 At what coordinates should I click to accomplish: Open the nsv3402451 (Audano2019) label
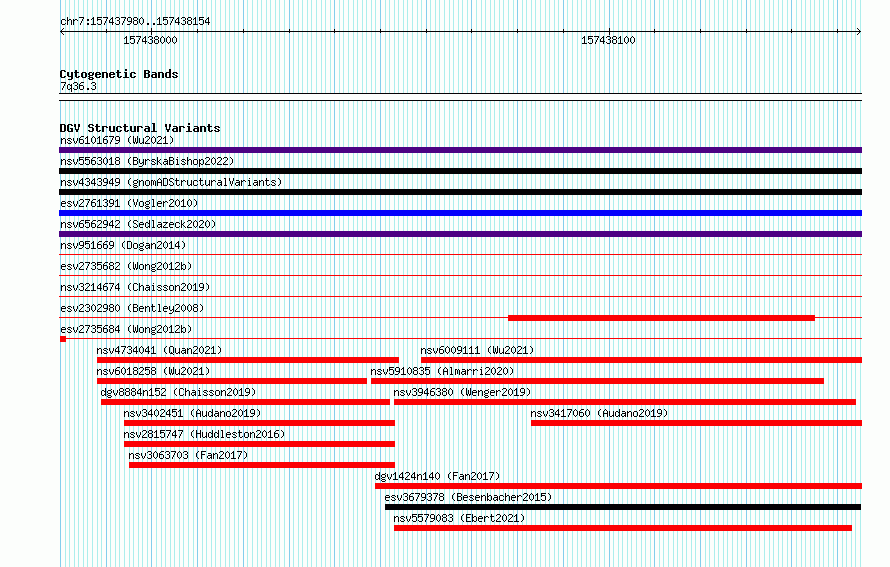coord(192,413)
